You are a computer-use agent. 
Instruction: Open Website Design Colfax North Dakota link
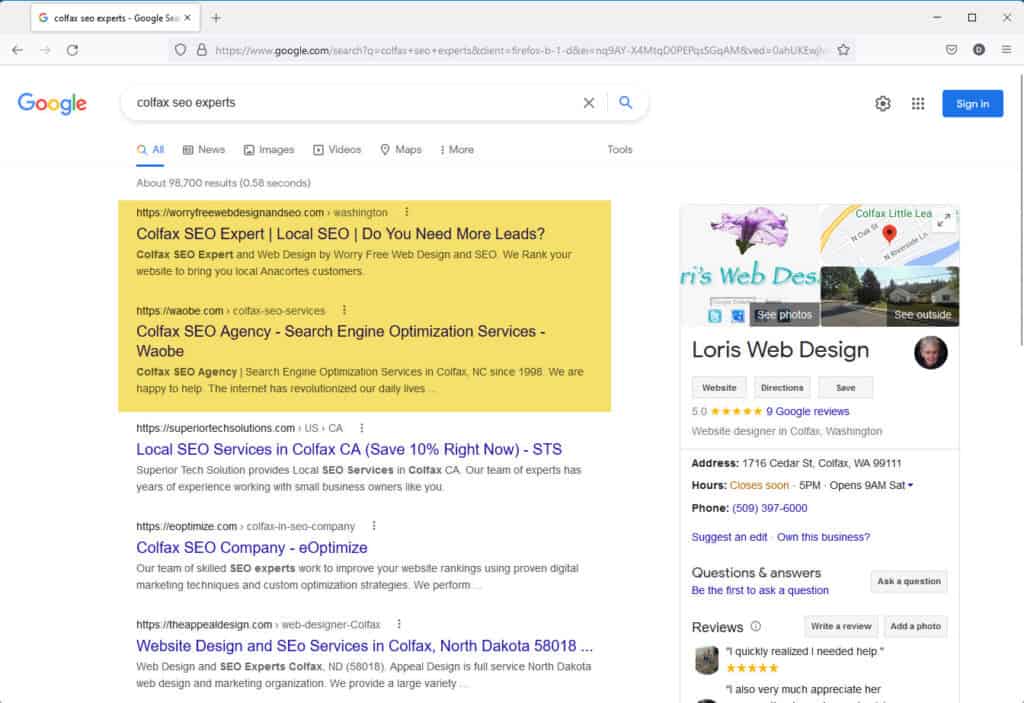(x=364, y=646)
